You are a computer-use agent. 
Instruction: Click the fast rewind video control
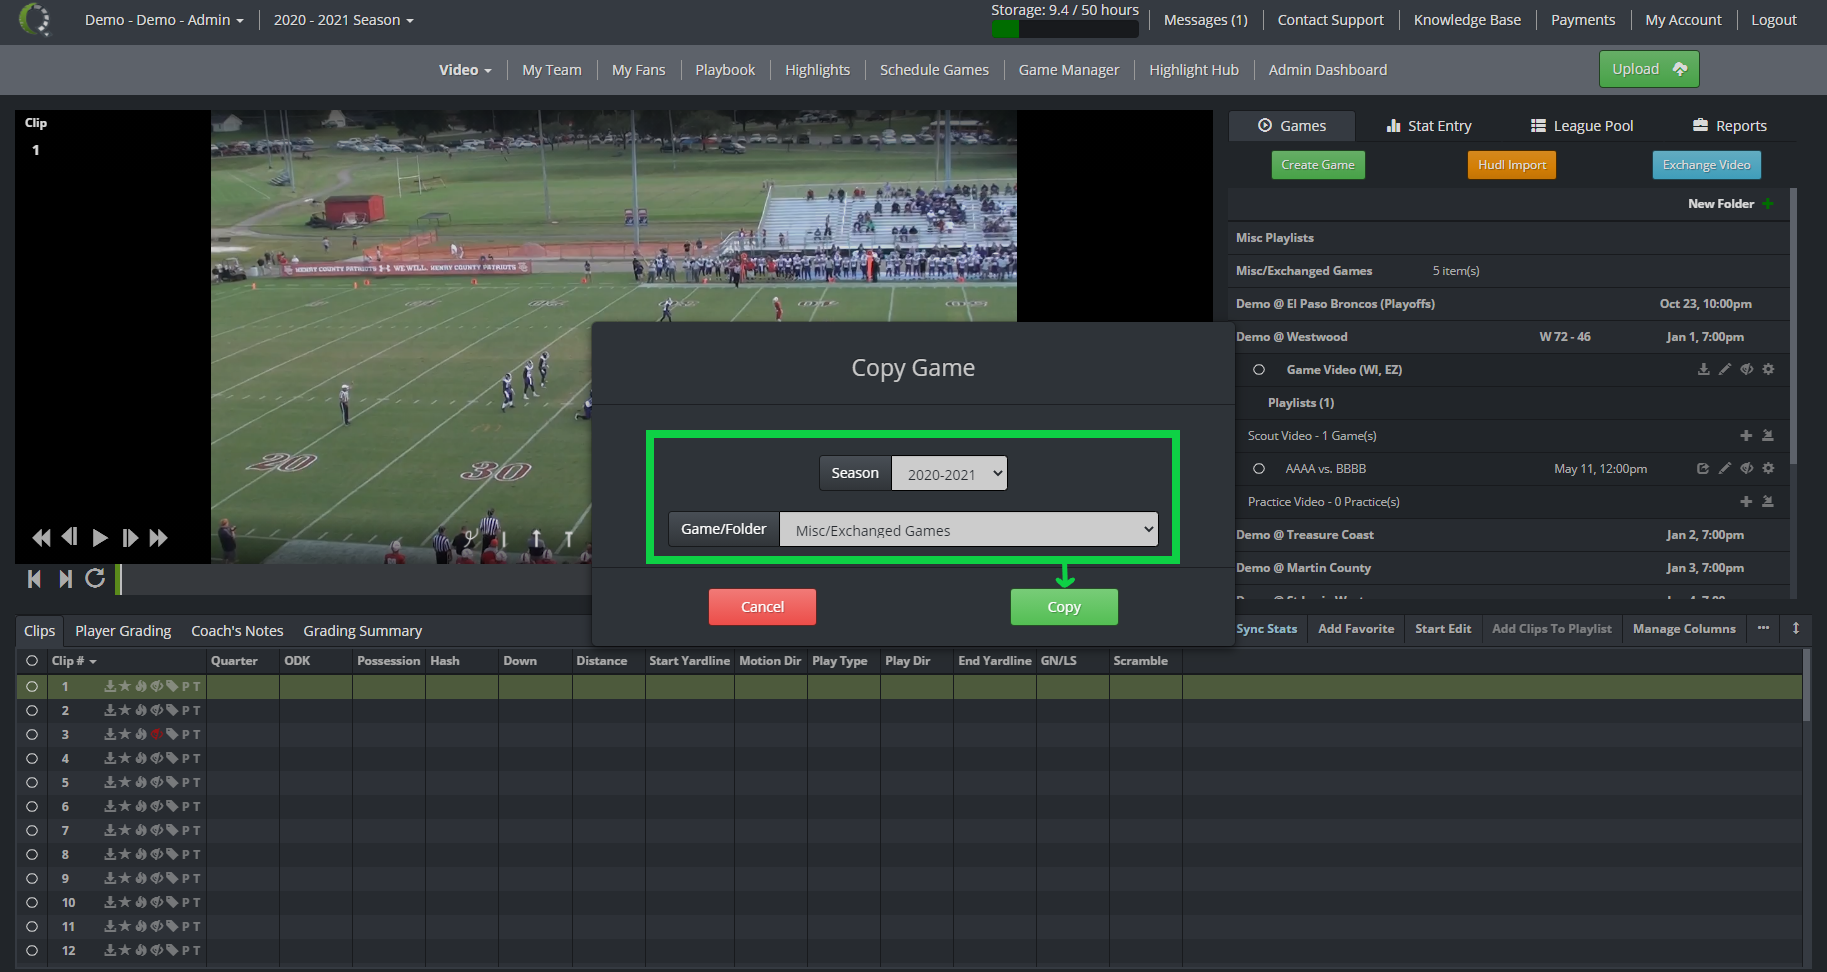pyautogui.click(x=41, y=538)
